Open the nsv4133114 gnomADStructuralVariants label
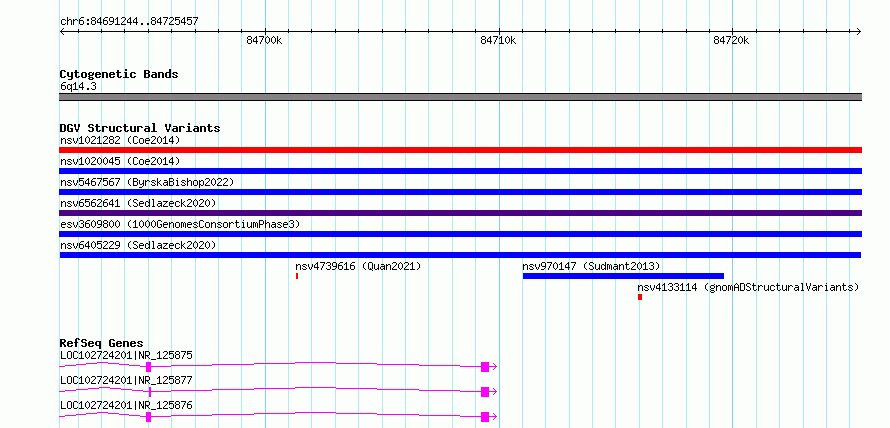The image size is (890, 428). 748,287
